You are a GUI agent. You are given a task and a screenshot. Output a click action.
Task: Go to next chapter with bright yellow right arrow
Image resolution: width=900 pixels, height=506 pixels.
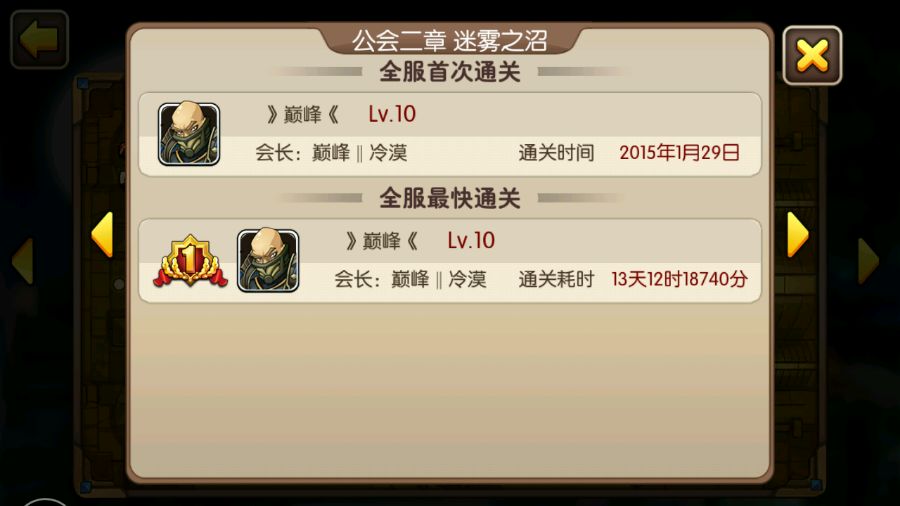click(798, 234)
